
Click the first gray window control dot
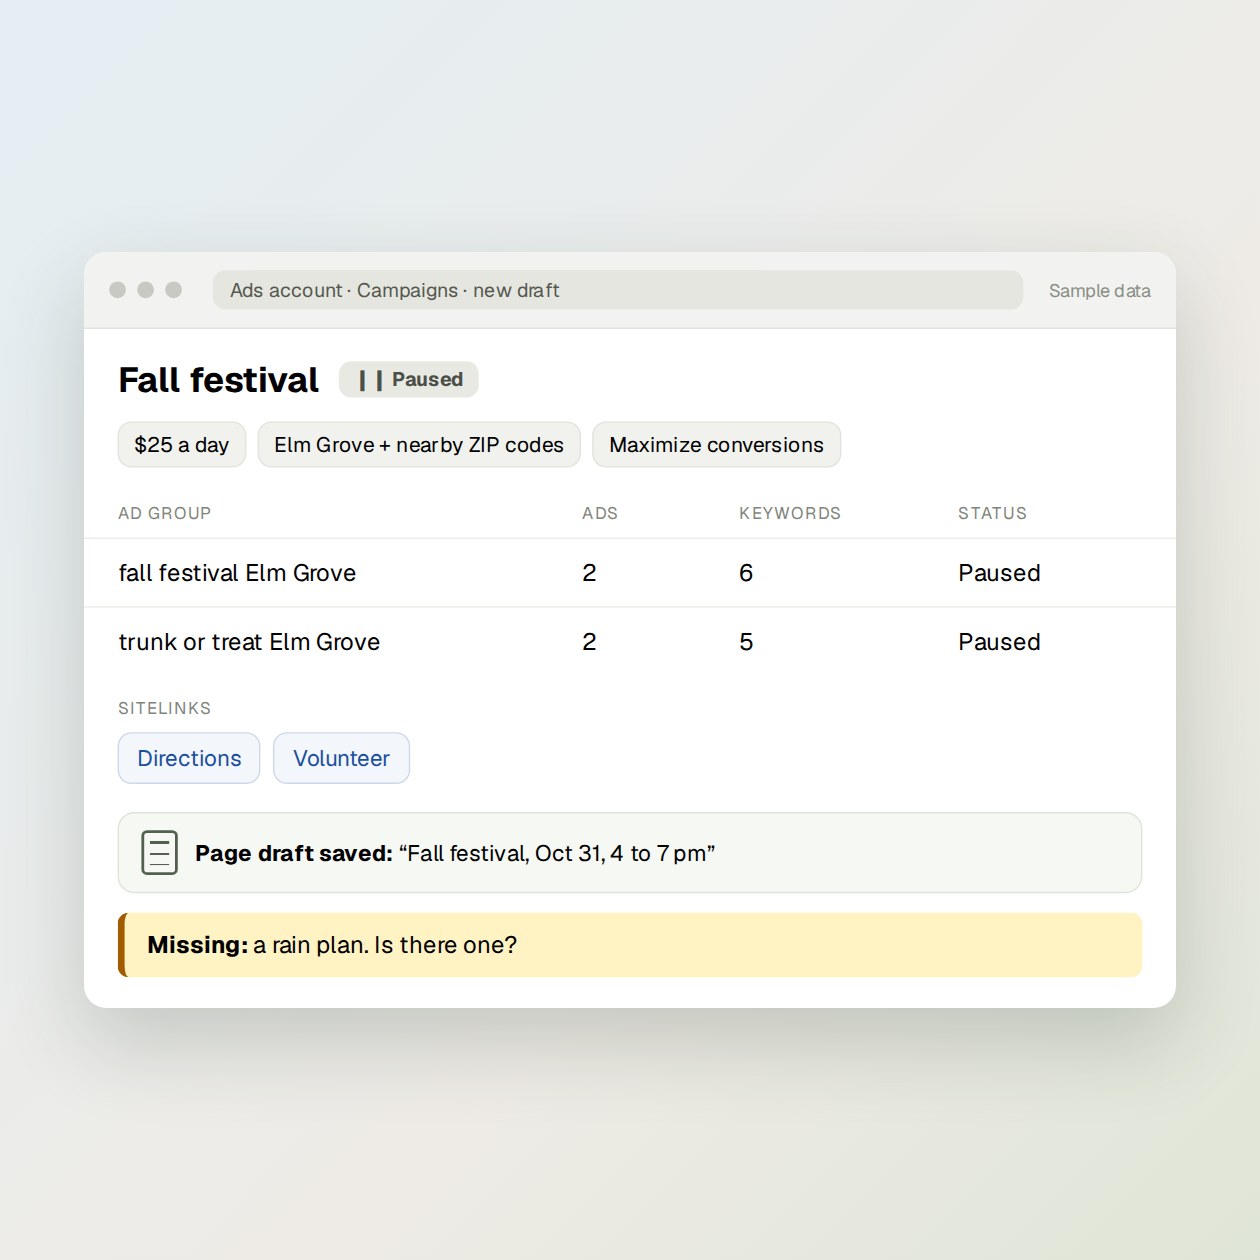pyautogui.click(x=117, y=290)
